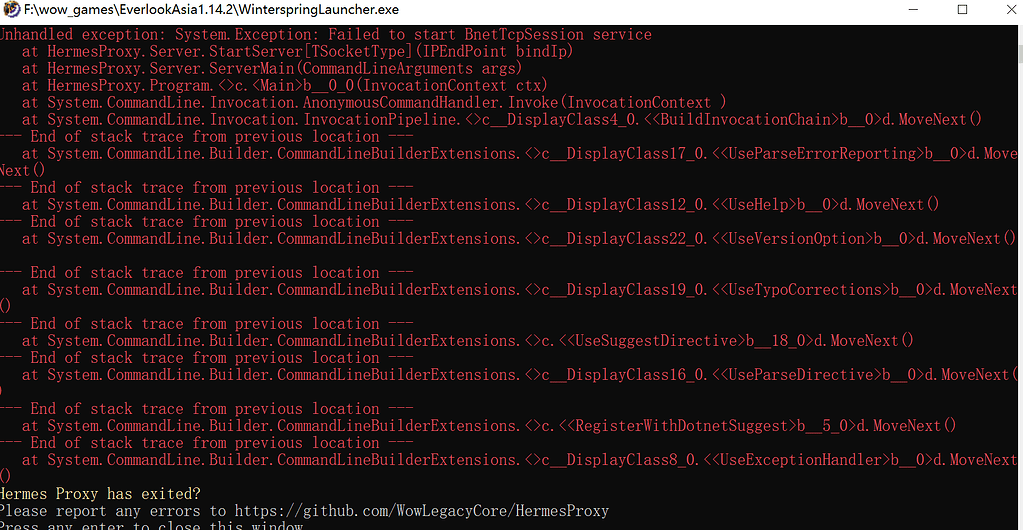The image size is (1023, 530).
Task: Click the RegisterWithDotnetSuggest stack line
Action: [489, 426]
